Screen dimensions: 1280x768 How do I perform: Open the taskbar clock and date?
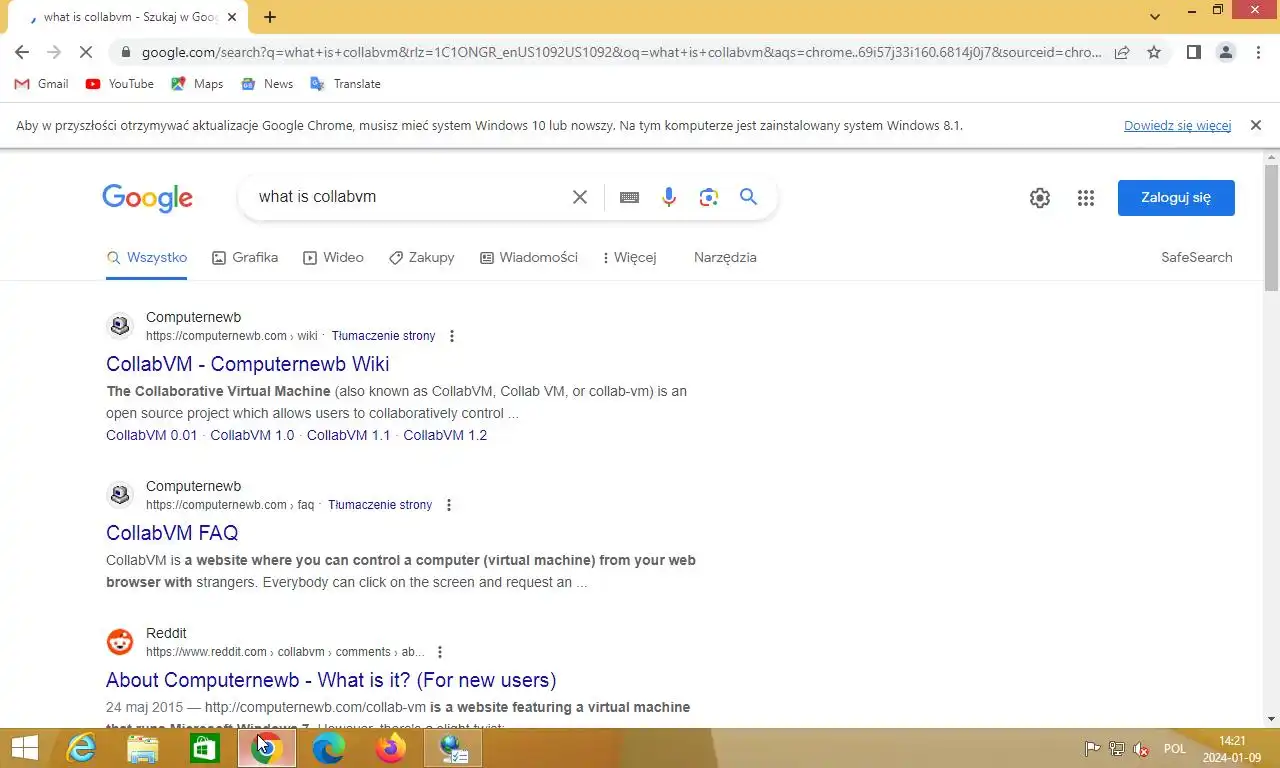[1232, 749]
